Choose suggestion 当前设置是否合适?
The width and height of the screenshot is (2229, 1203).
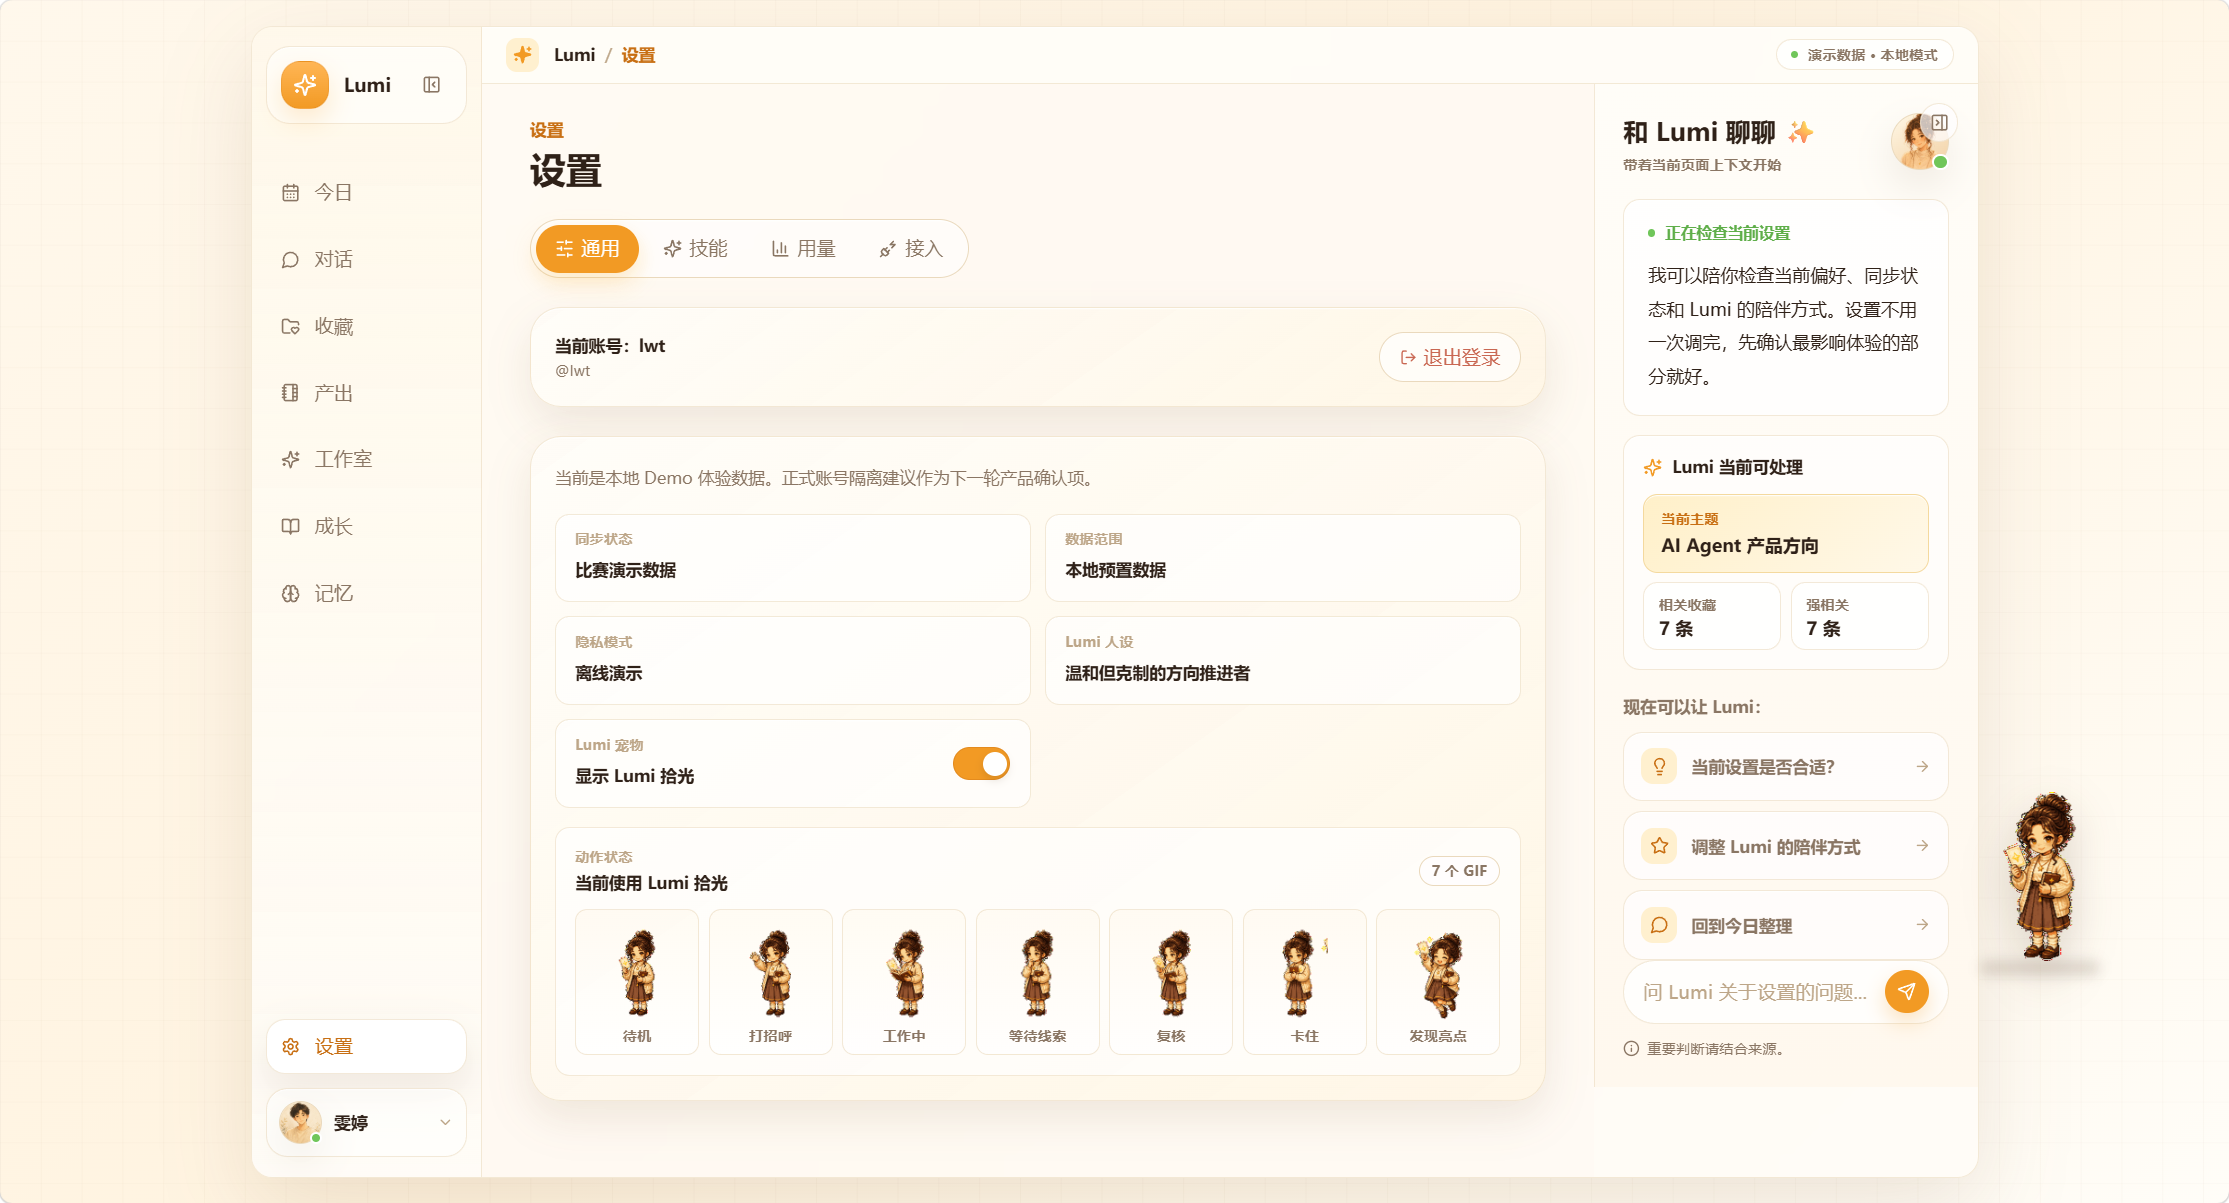pyautogui.click(x=1785, y=767)
